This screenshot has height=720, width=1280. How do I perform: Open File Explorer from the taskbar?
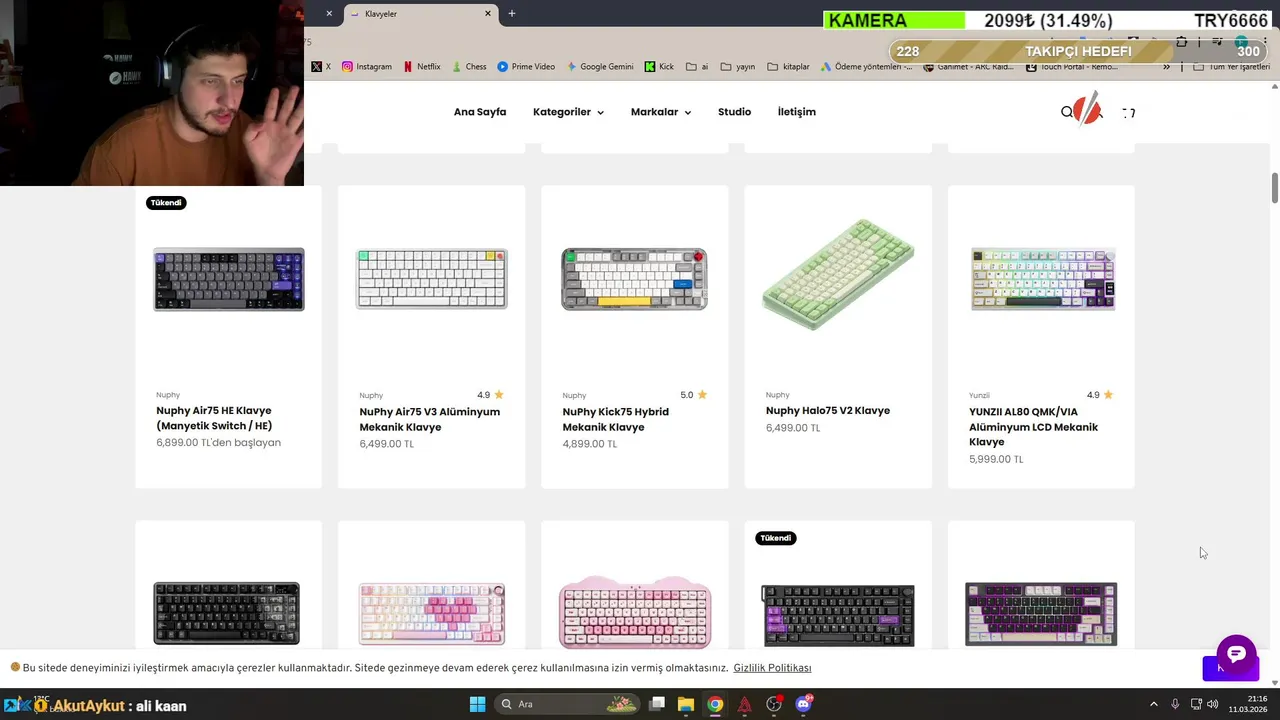[x=686, y=704]
